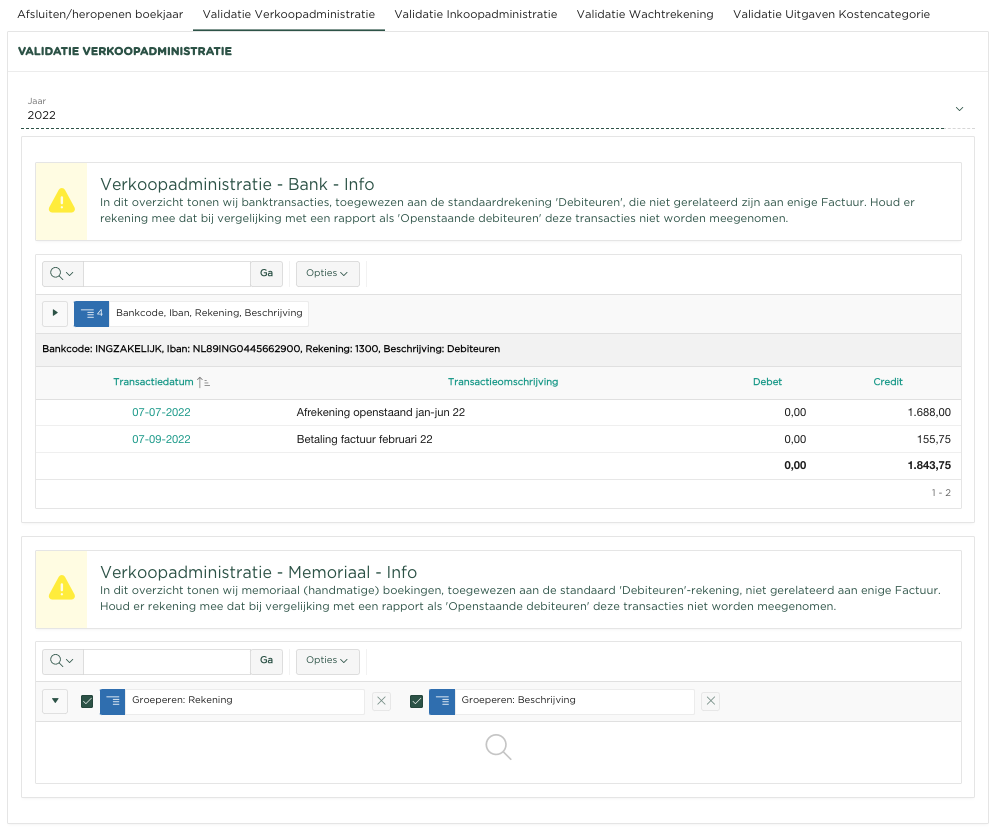The height and width of the screenshot is (835, 999).
Task: Open search column selector in Bank report
Action: click(62, 274)
